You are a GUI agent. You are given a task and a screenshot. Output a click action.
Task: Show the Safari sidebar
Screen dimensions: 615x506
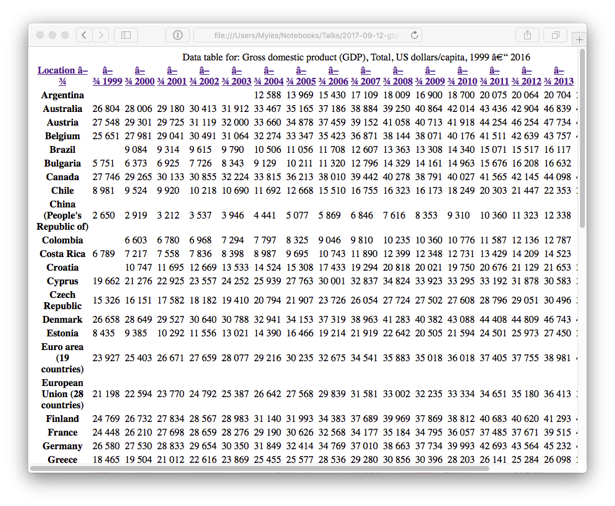tap(126, 35)
